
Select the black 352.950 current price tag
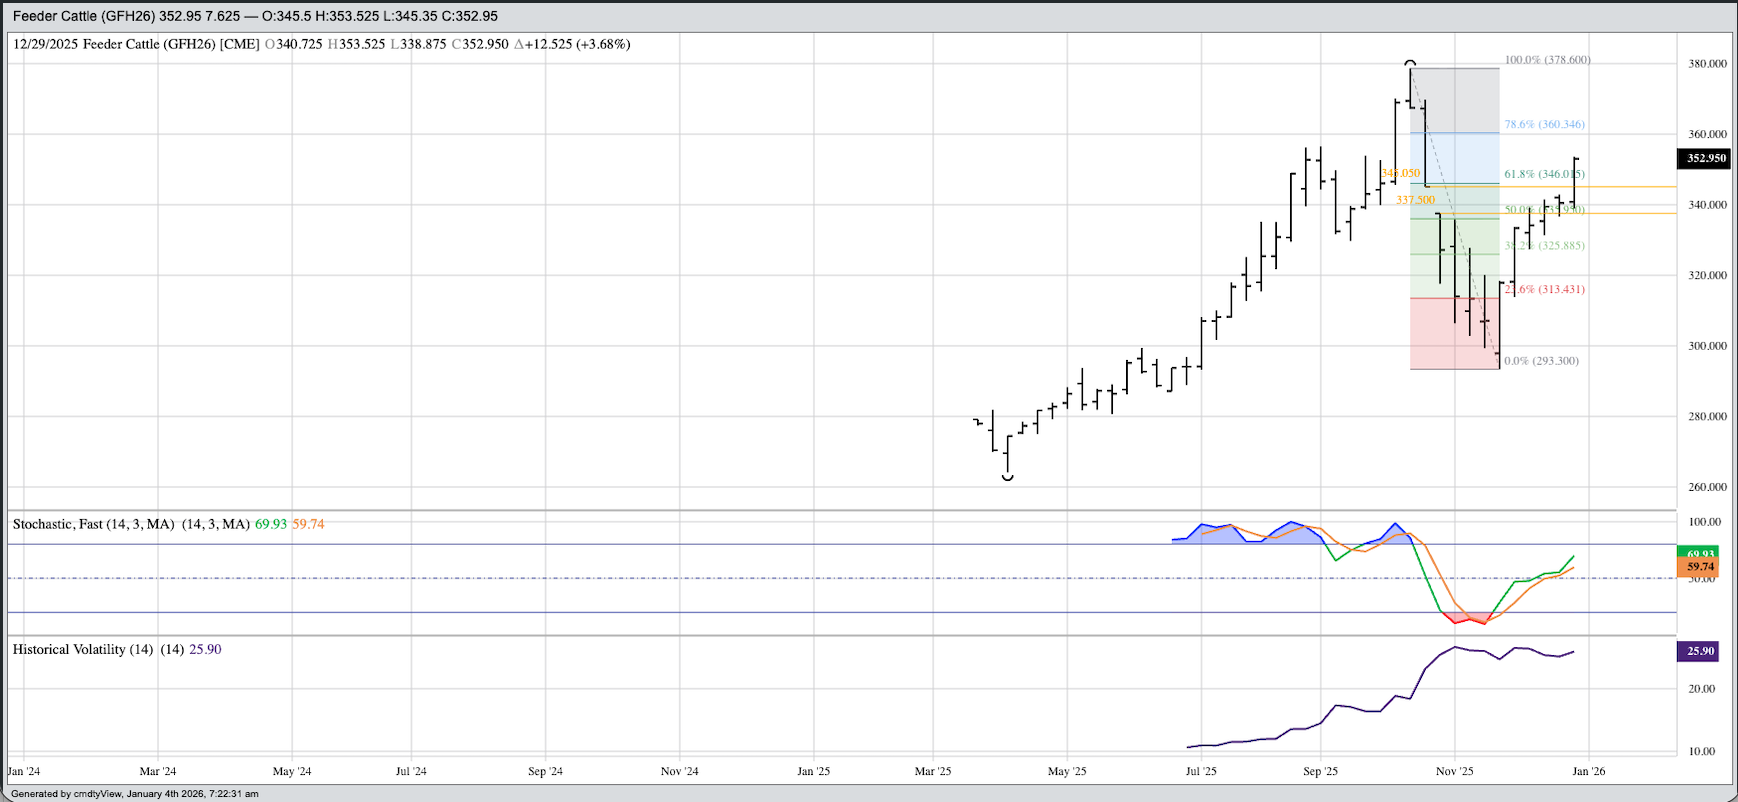[1702, 158]
